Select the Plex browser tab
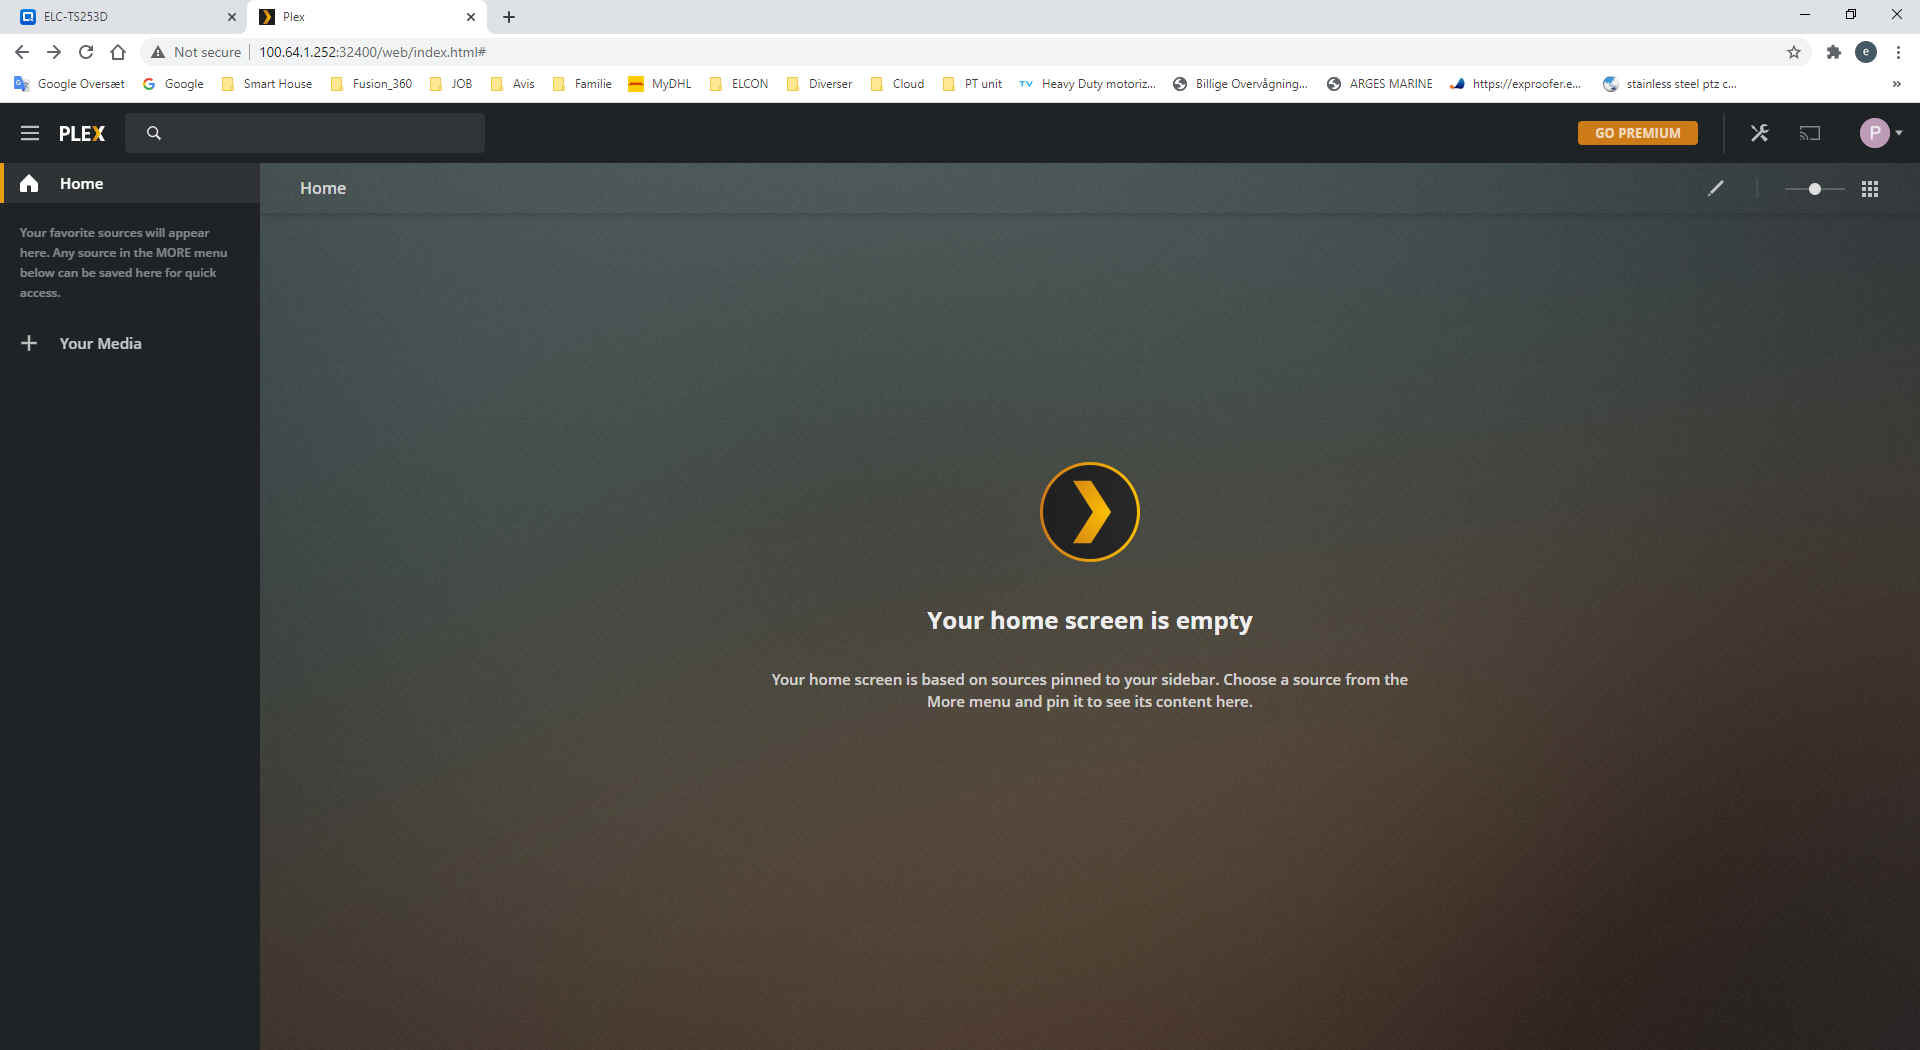This screenshot has width=1920, height=1050. coord(366,17)
